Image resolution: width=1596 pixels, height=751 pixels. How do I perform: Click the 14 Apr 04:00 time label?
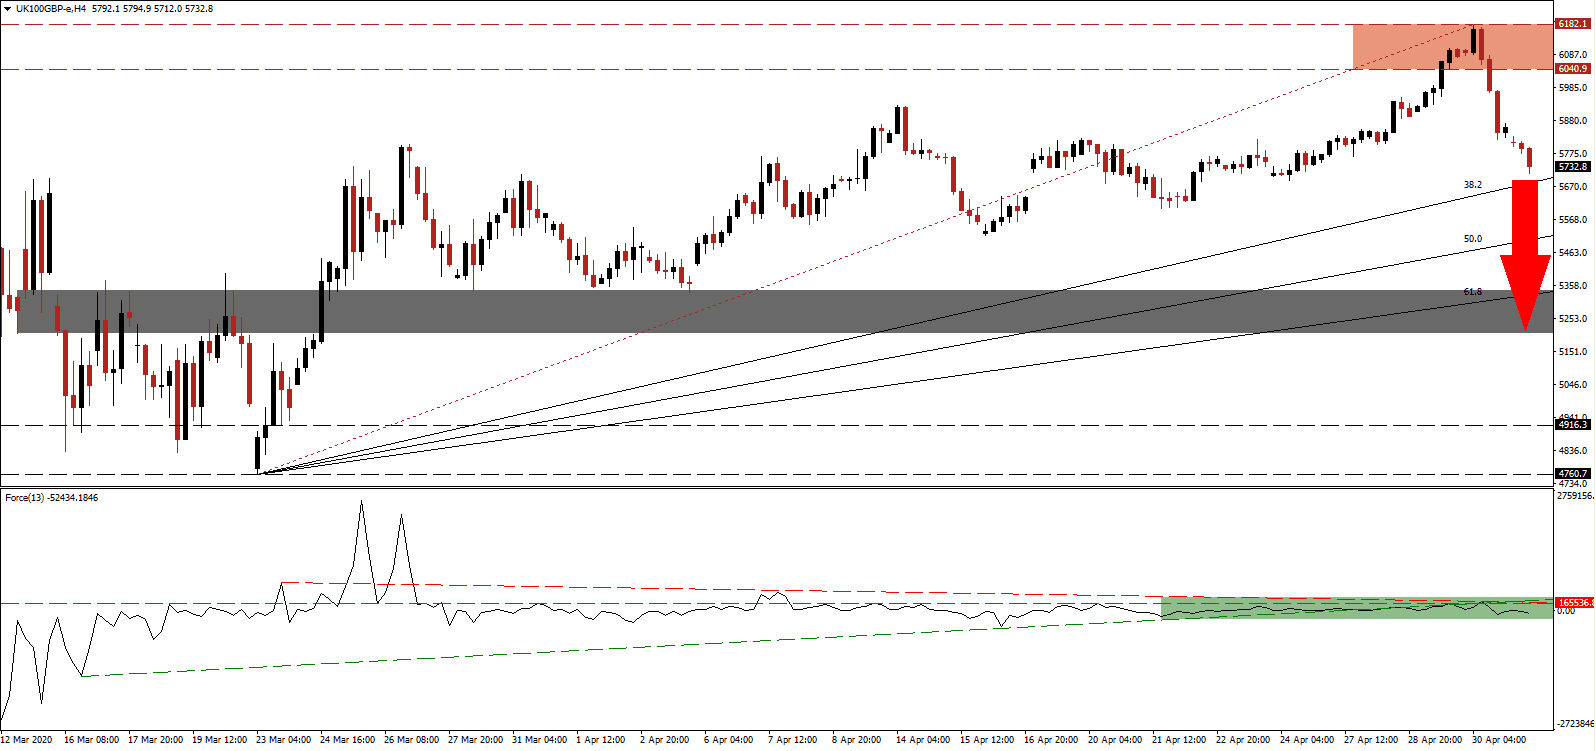[x=923, y=740]
